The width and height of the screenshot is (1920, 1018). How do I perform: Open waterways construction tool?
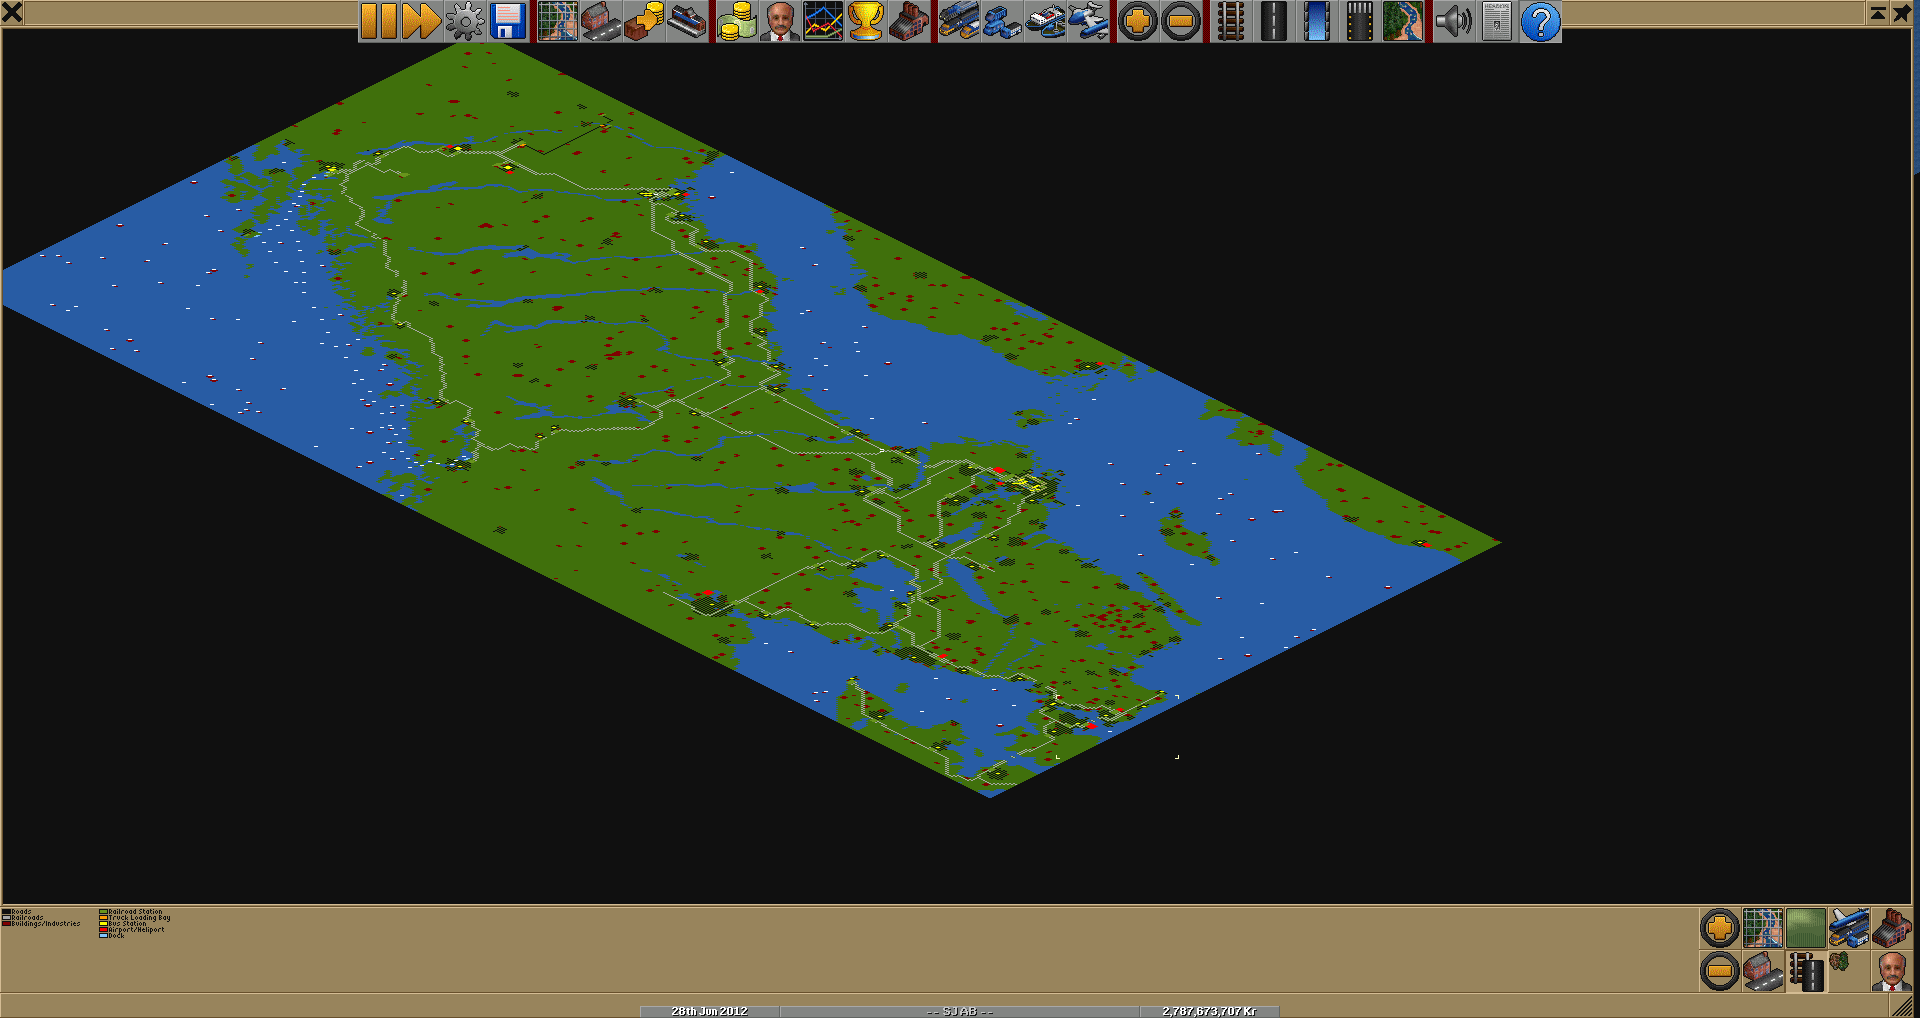coord(1317,21)
